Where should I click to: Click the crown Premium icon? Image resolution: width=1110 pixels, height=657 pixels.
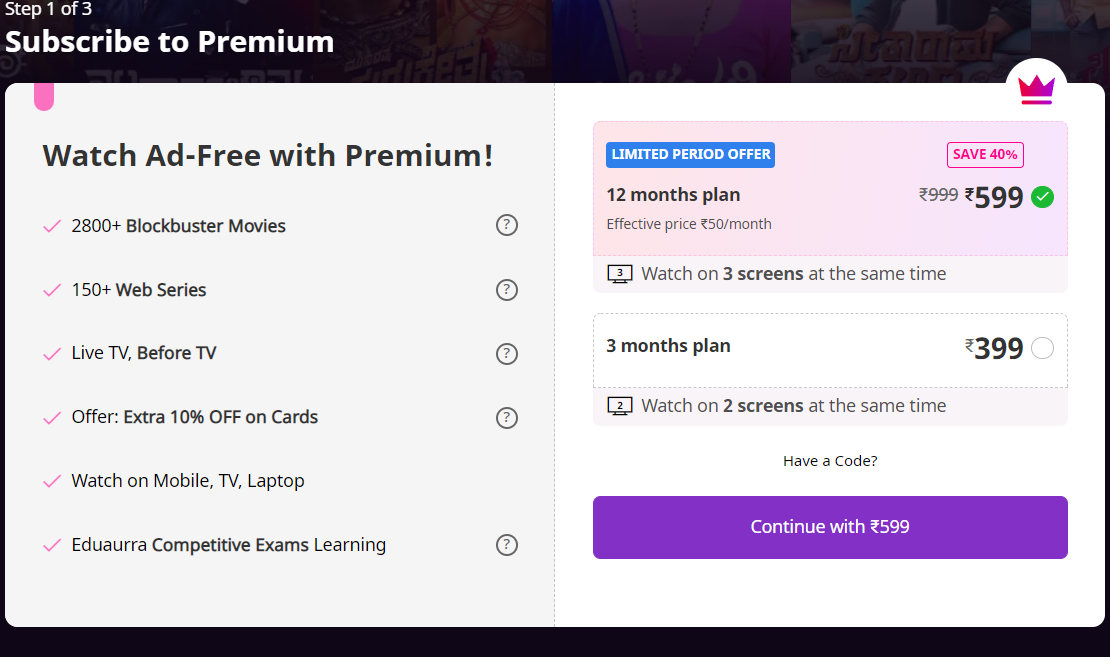1036,88
